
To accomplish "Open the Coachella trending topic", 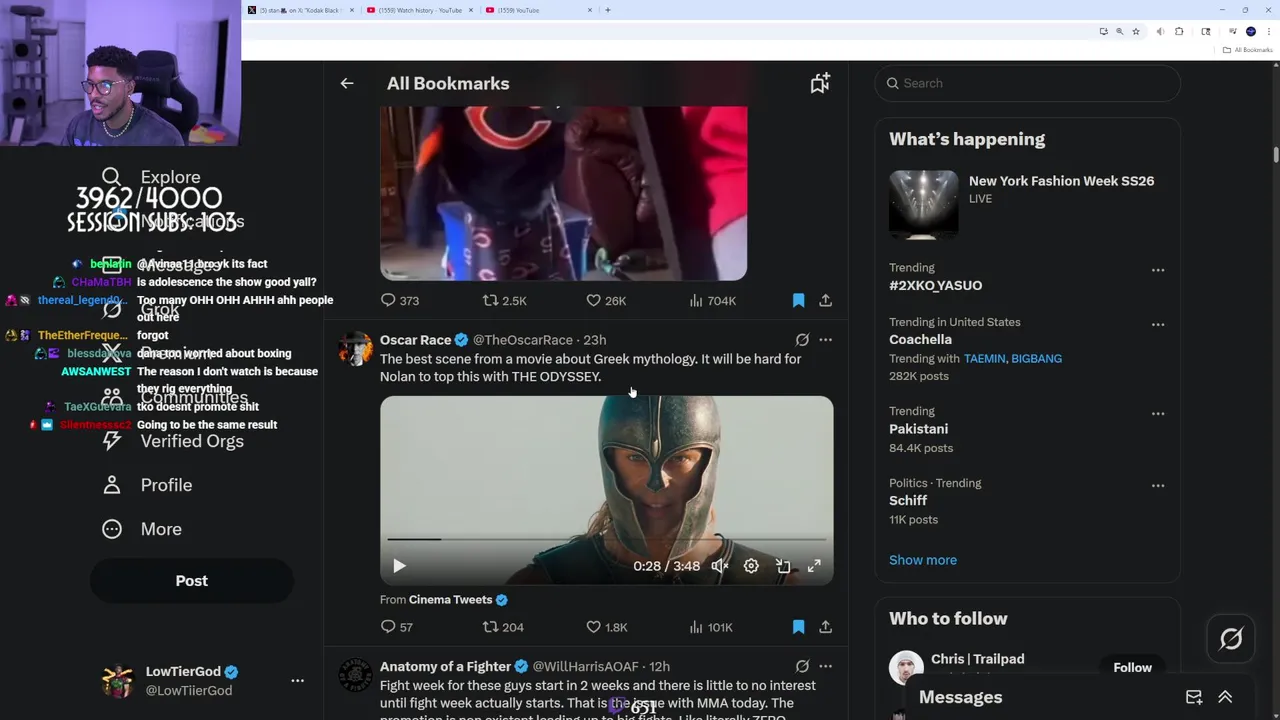I will coord(920,340).
